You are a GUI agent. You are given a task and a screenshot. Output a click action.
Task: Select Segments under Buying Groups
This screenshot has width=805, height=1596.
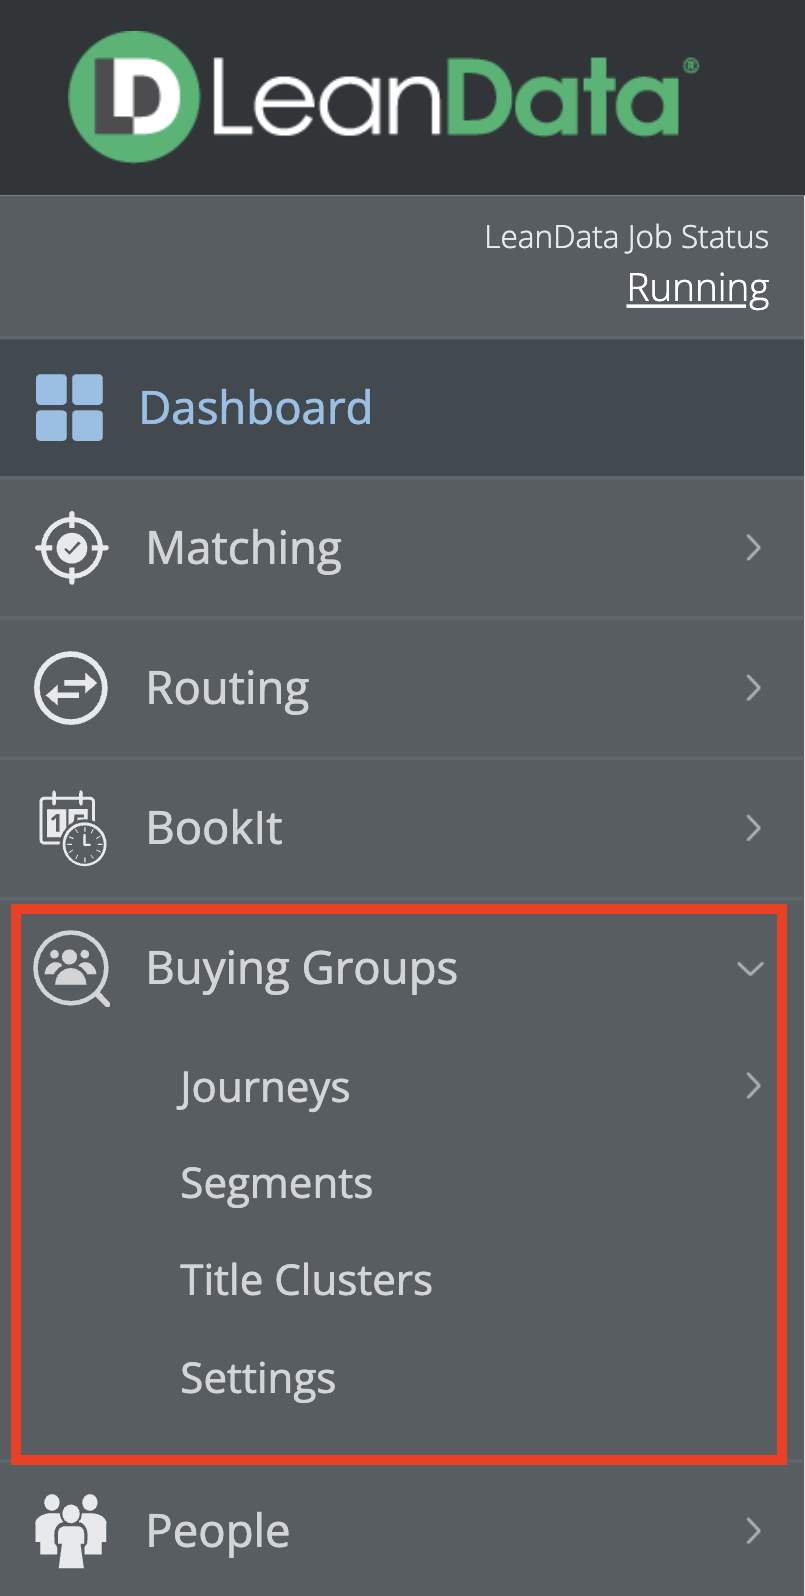(x=276, y=1183)
